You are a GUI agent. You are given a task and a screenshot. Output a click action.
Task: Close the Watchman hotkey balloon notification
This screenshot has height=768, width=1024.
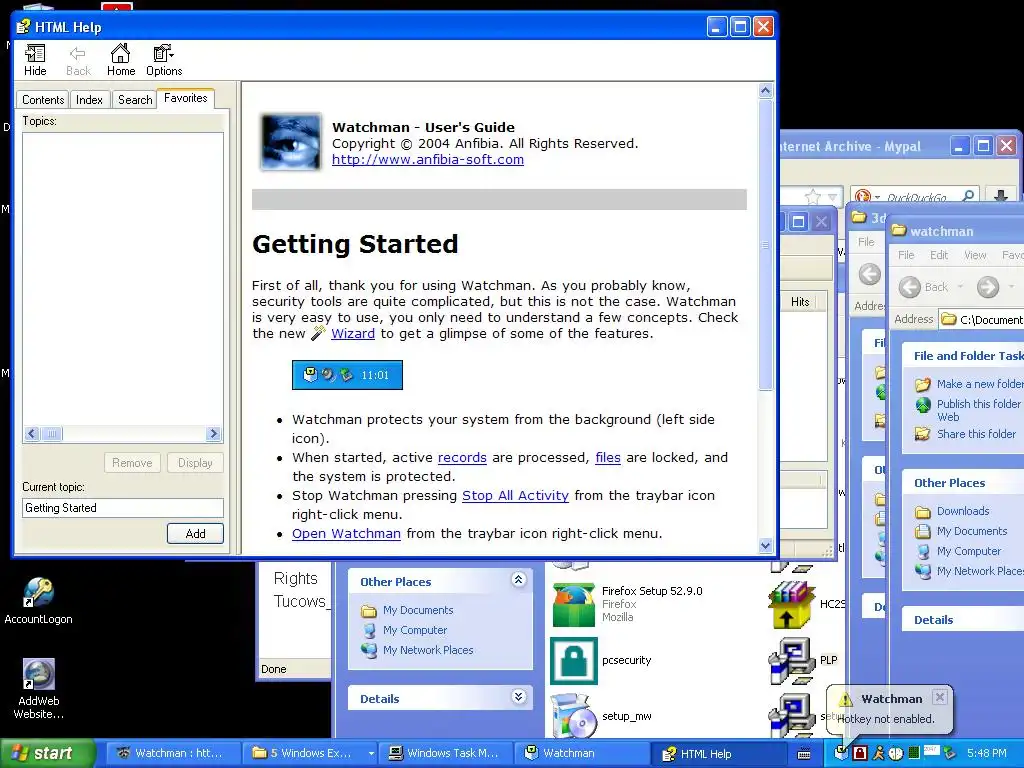939,697
